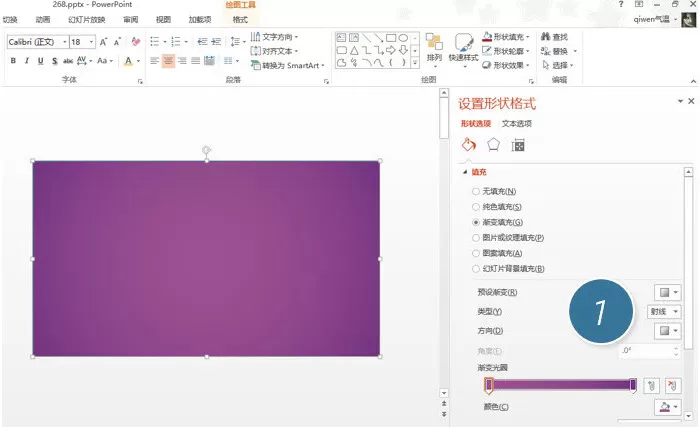Open the Arrange (排列) tool
700x427 pixels.
coord(434,50)
